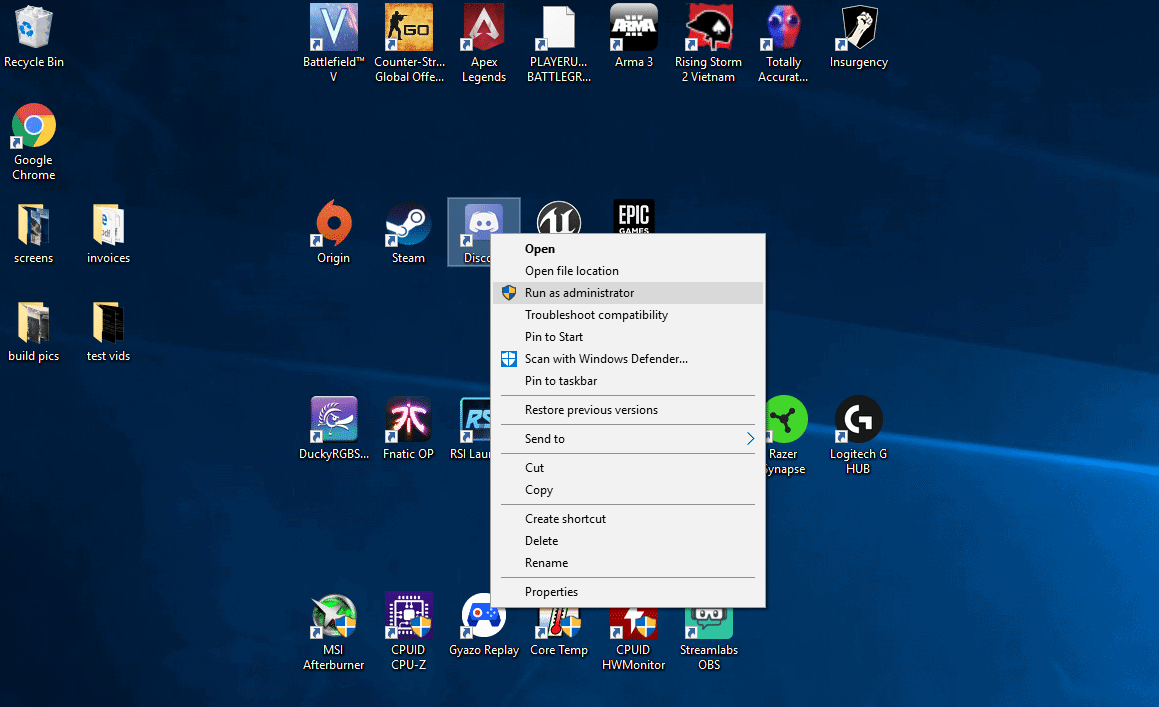Screen dimensions: 1159x707
Task: Expand the Send to submenu
Action: [628, 439]
